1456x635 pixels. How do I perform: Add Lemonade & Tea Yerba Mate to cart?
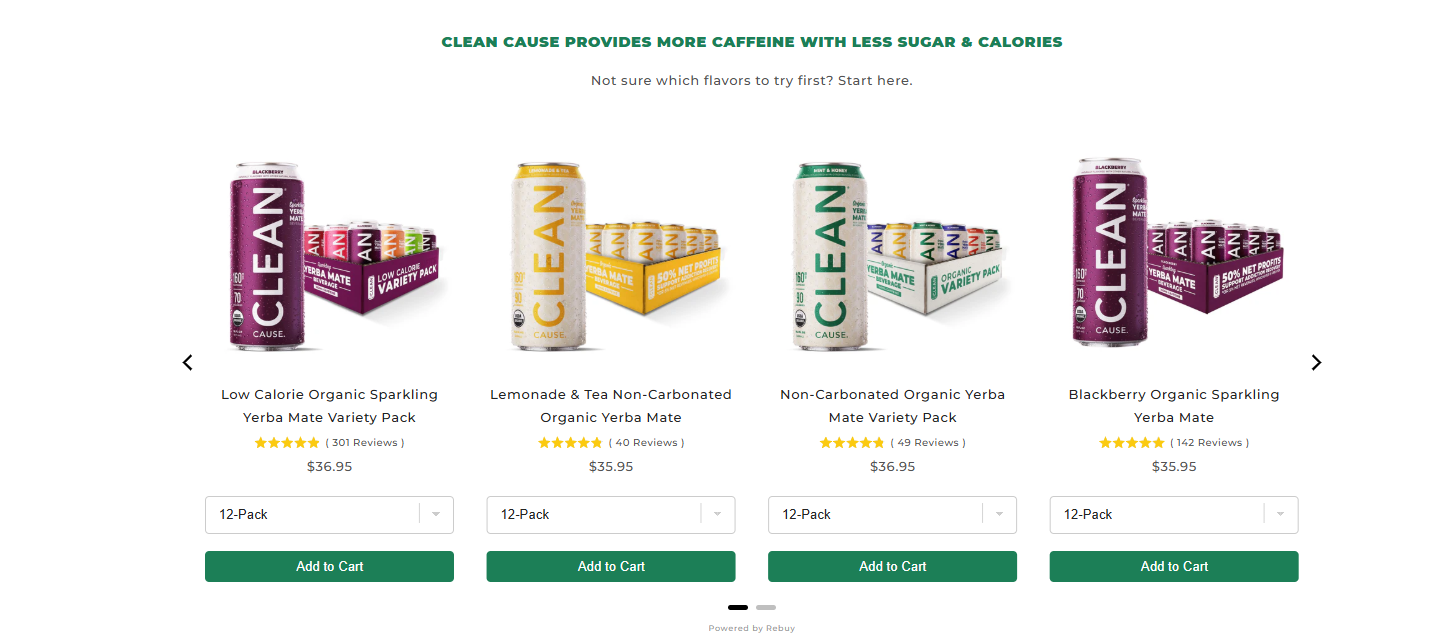click(610, 566)
